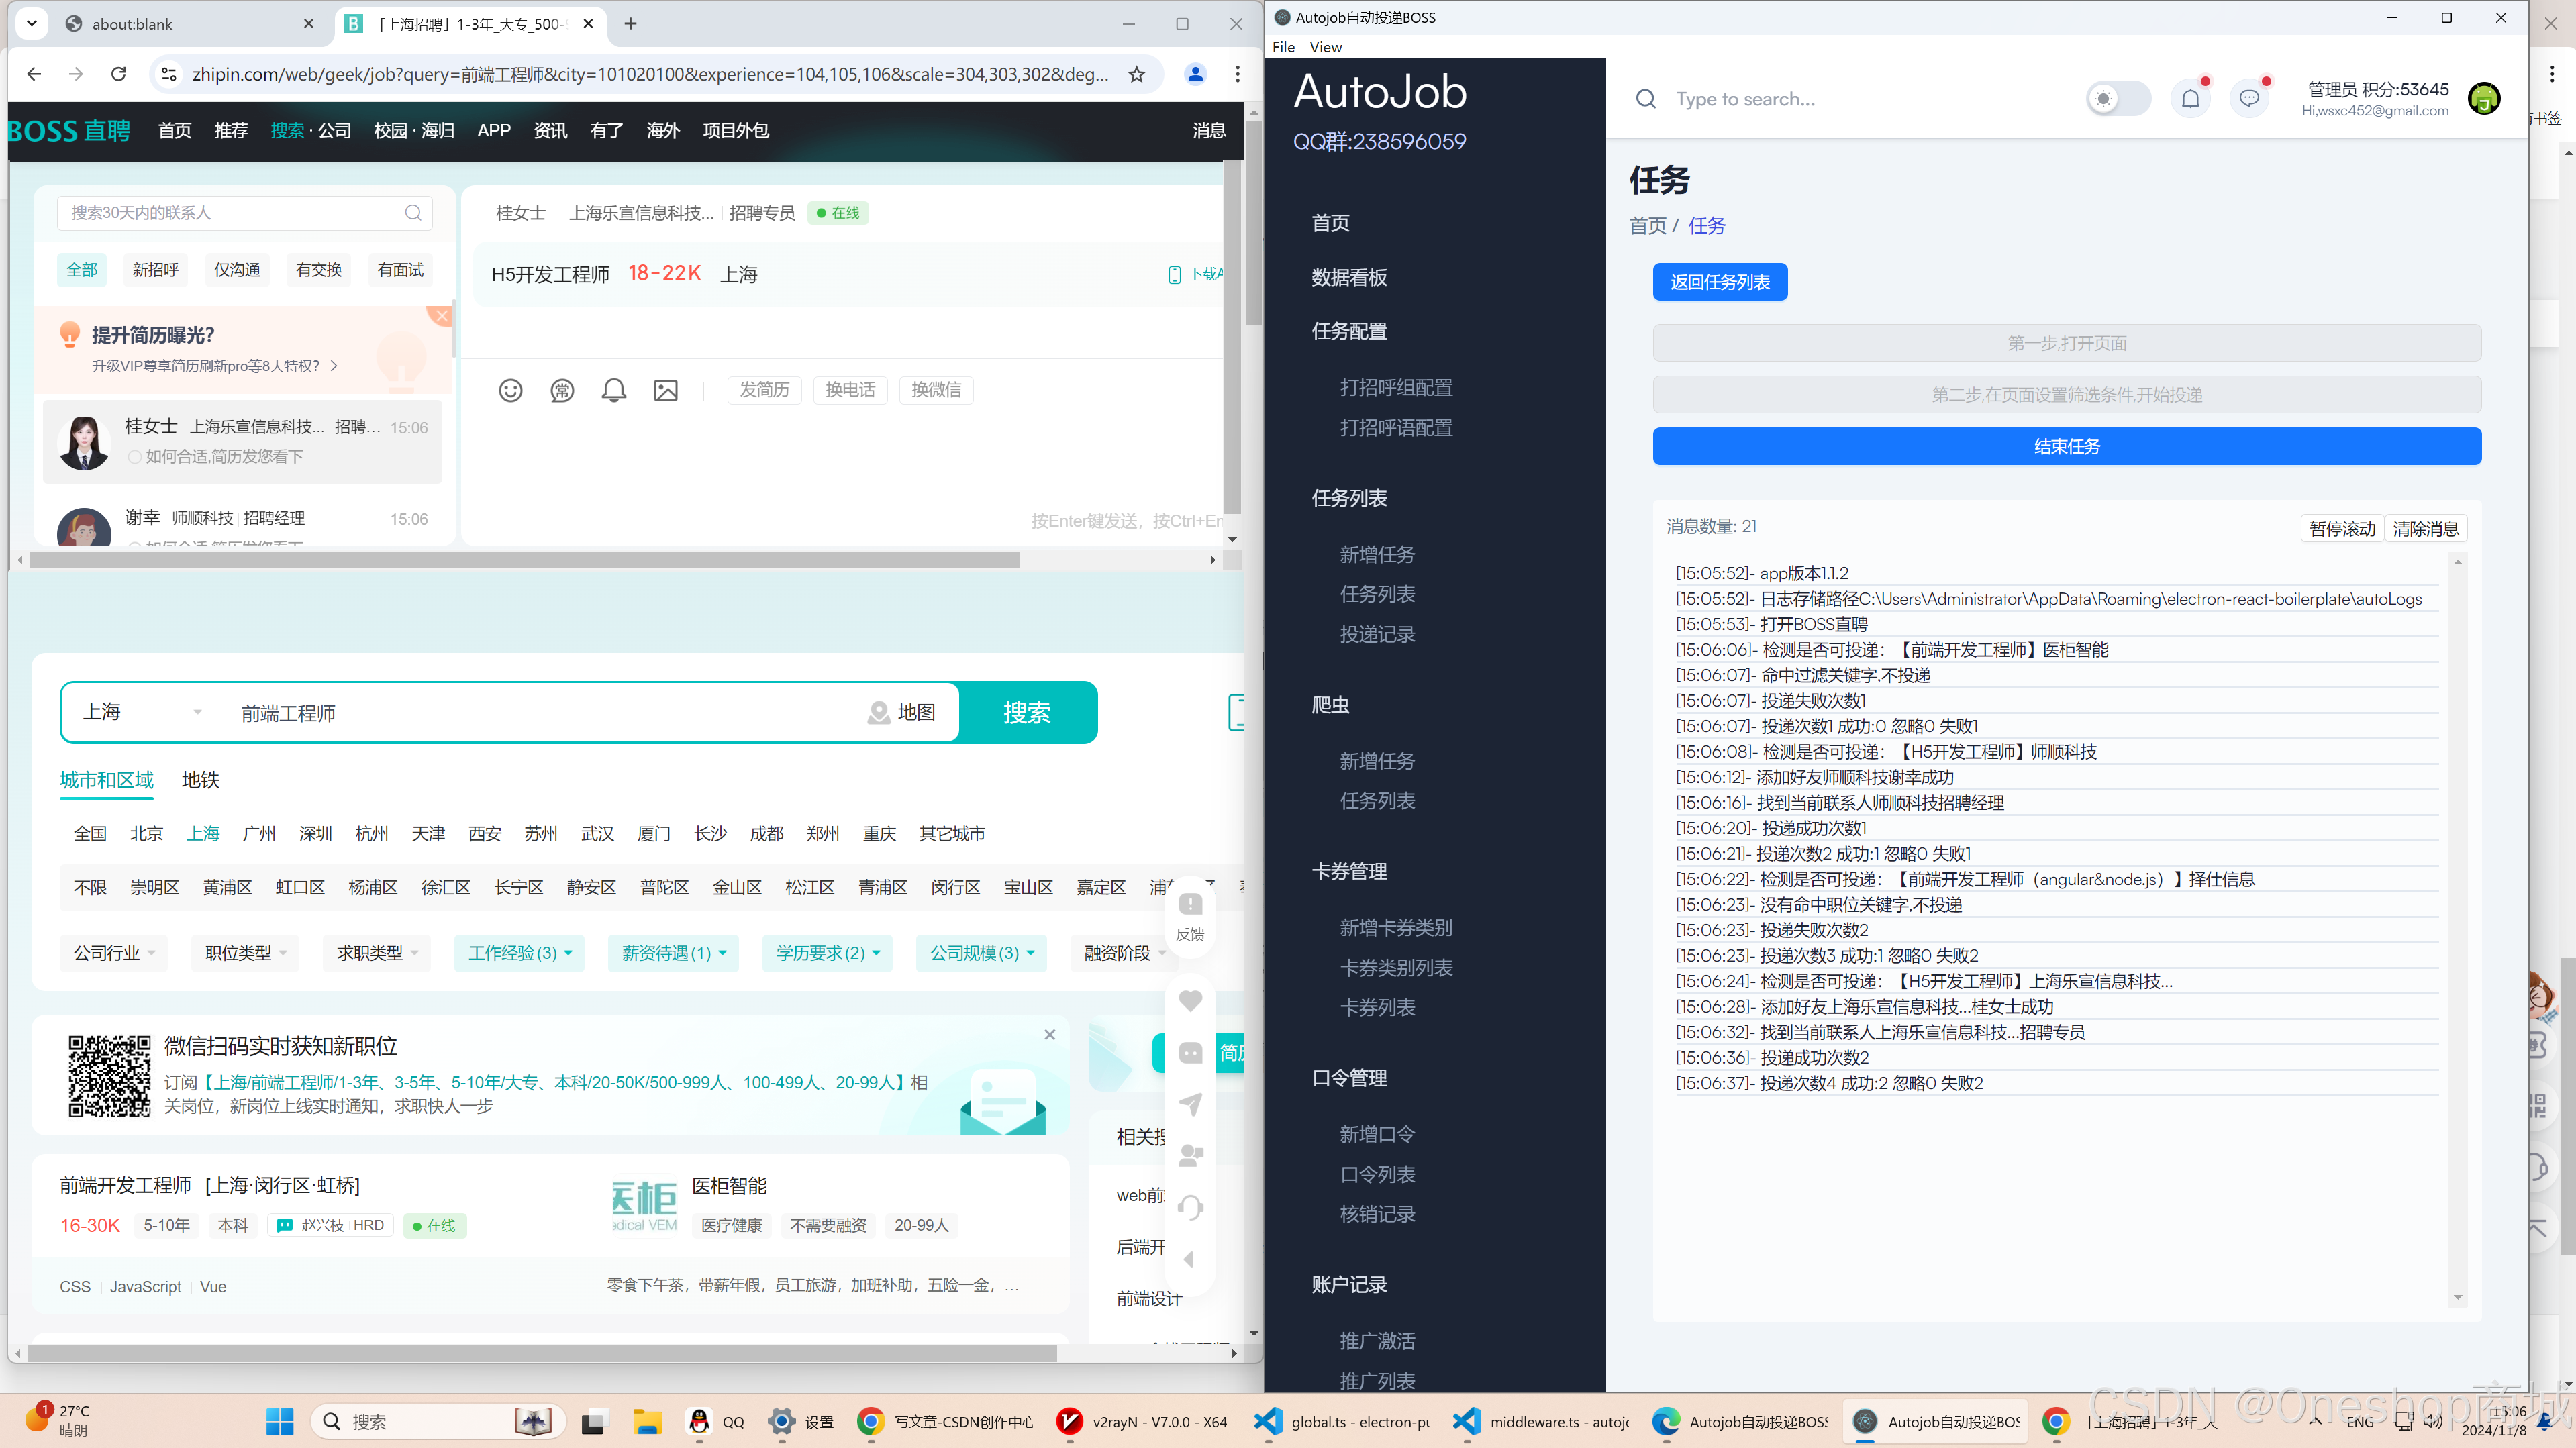
Task: Open the AutoJob chat messages icon
Action: pyautogui.click(x=2249, y=99)
